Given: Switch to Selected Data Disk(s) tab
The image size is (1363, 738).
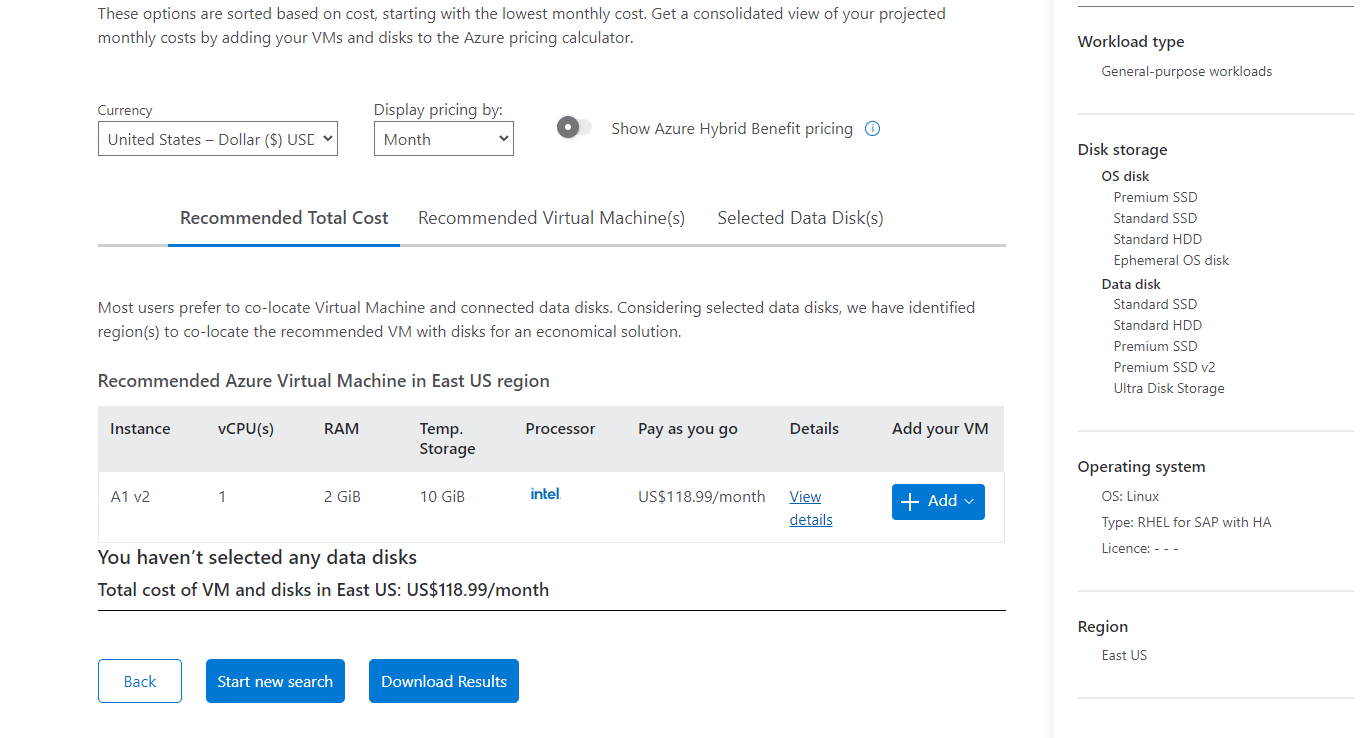Looking at the screenshot, I should [x=800, y=218].
